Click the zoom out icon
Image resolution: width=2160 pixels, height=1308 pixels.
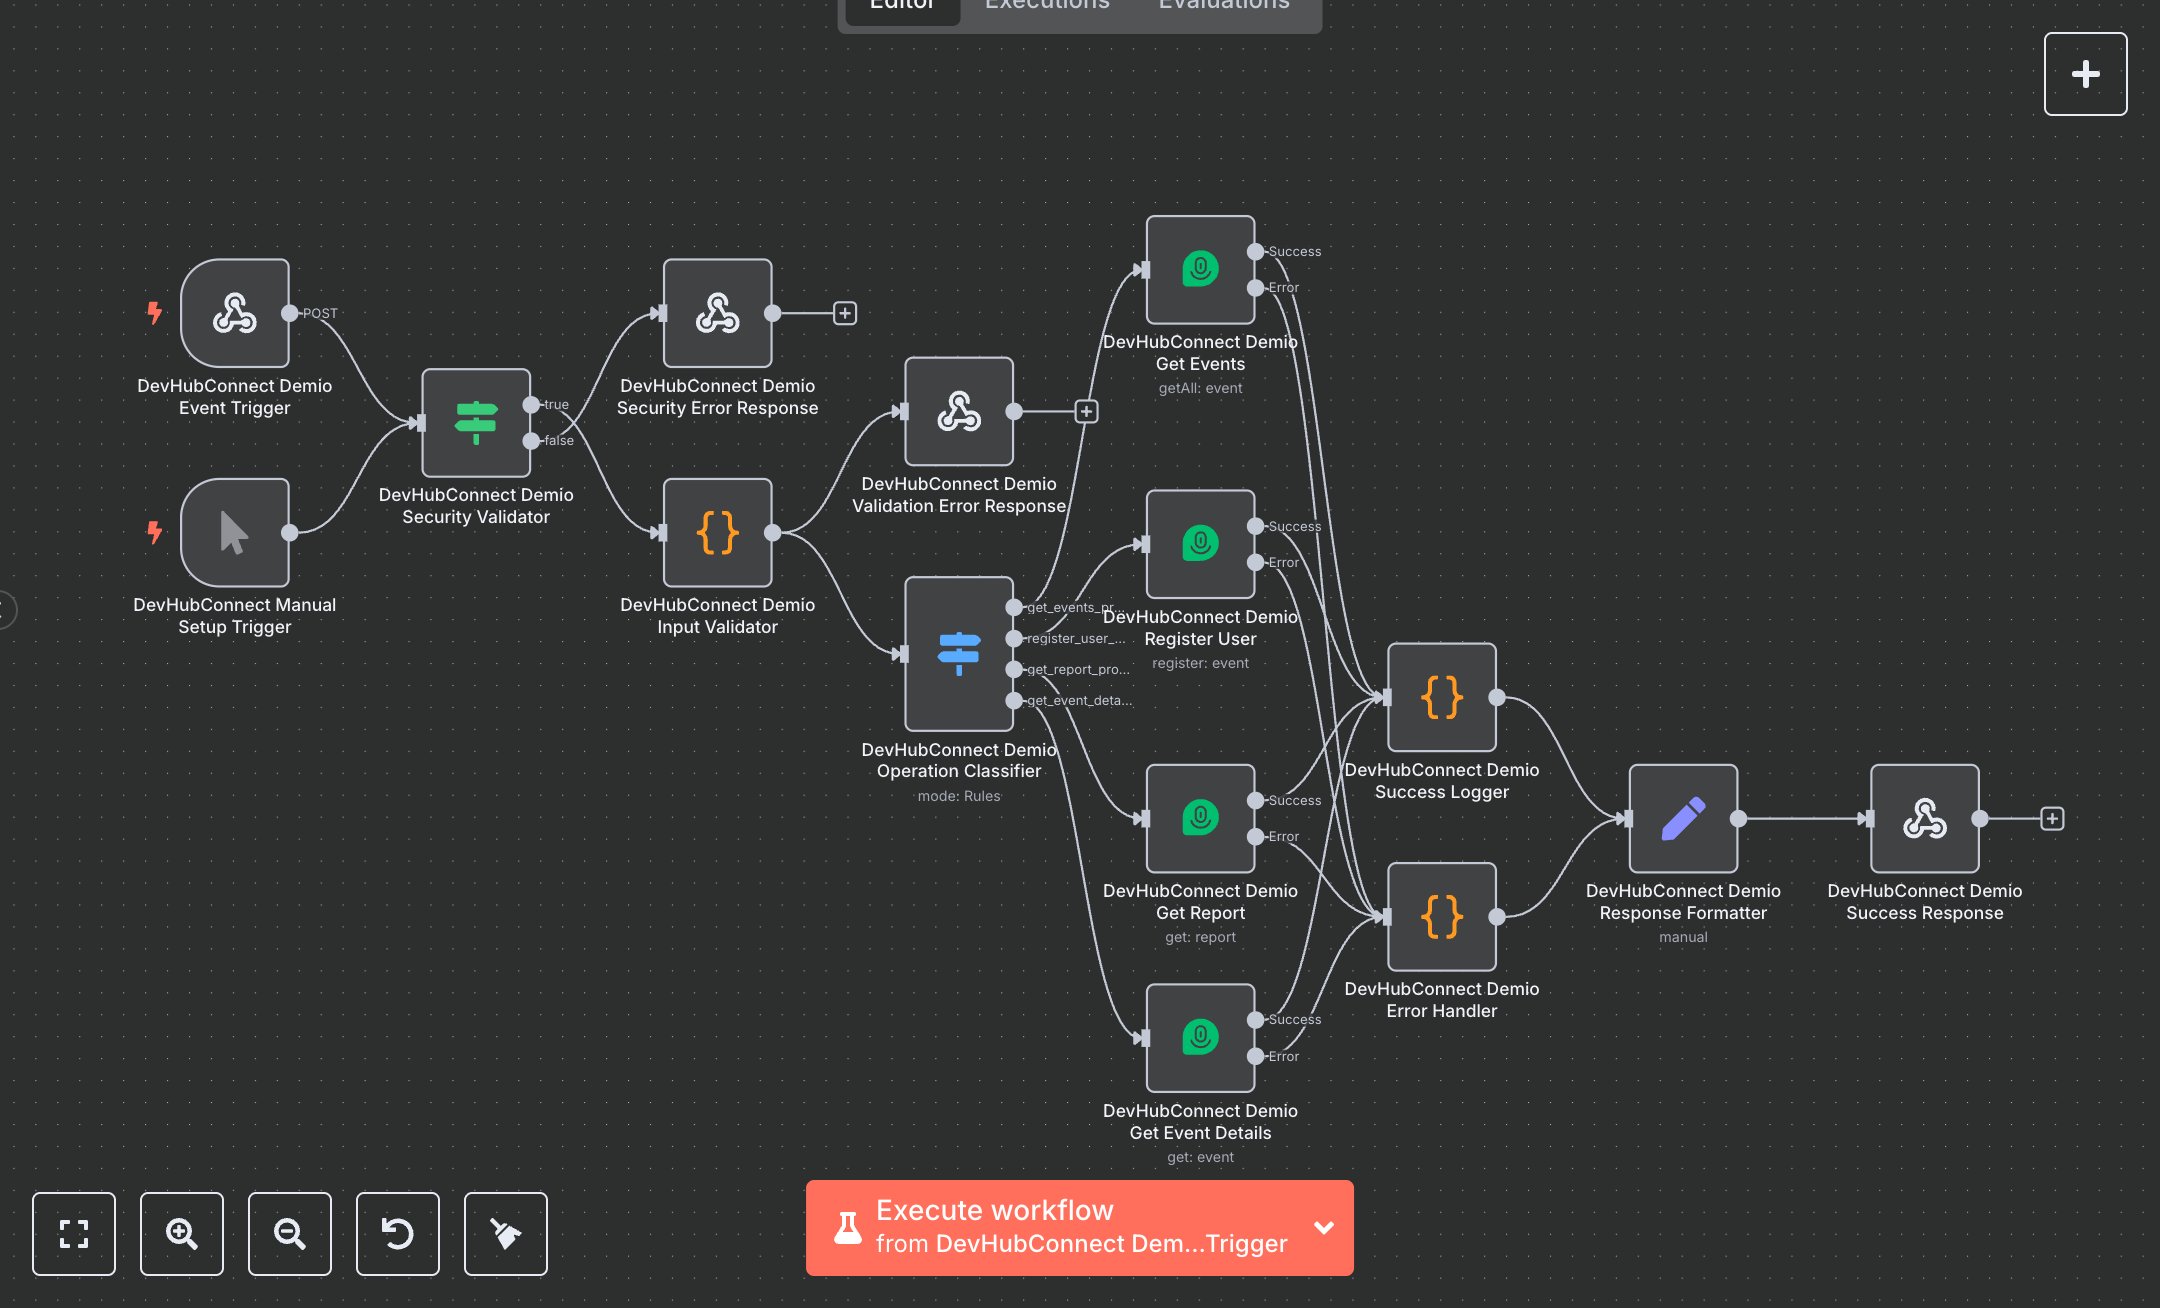tap(289, 1234)
